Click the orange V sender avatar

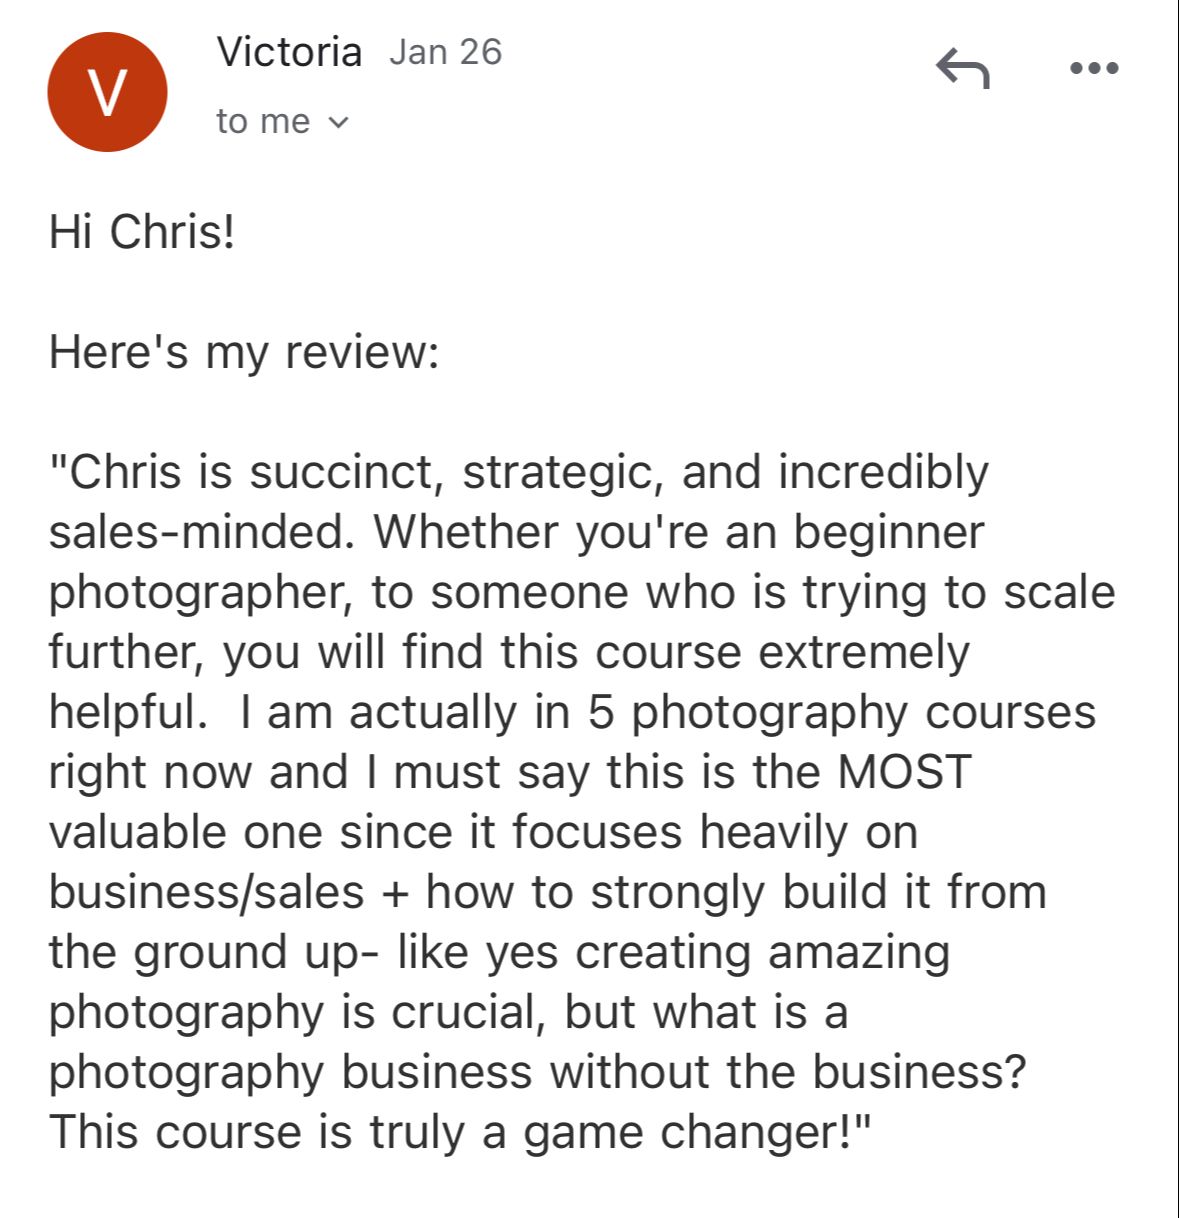(x=107, y=92)
